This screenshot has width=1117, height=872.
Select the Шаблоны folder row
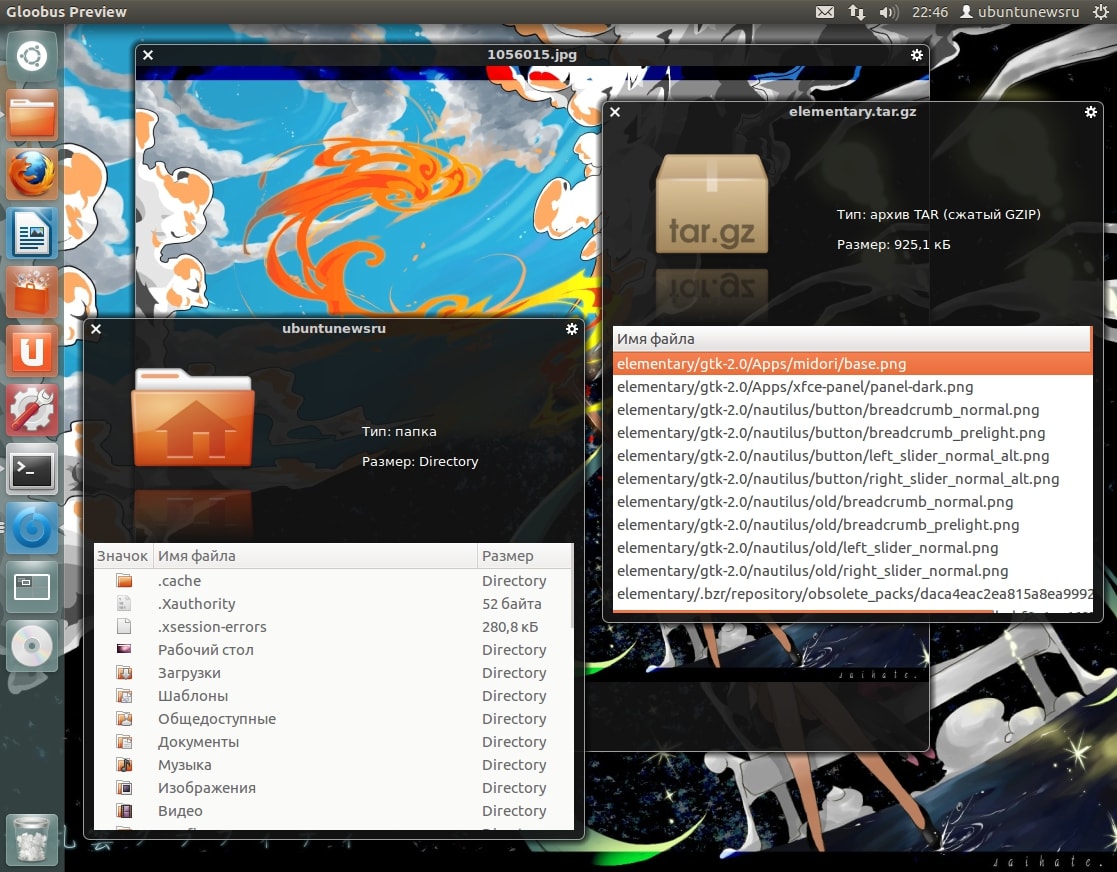[333, 695]
